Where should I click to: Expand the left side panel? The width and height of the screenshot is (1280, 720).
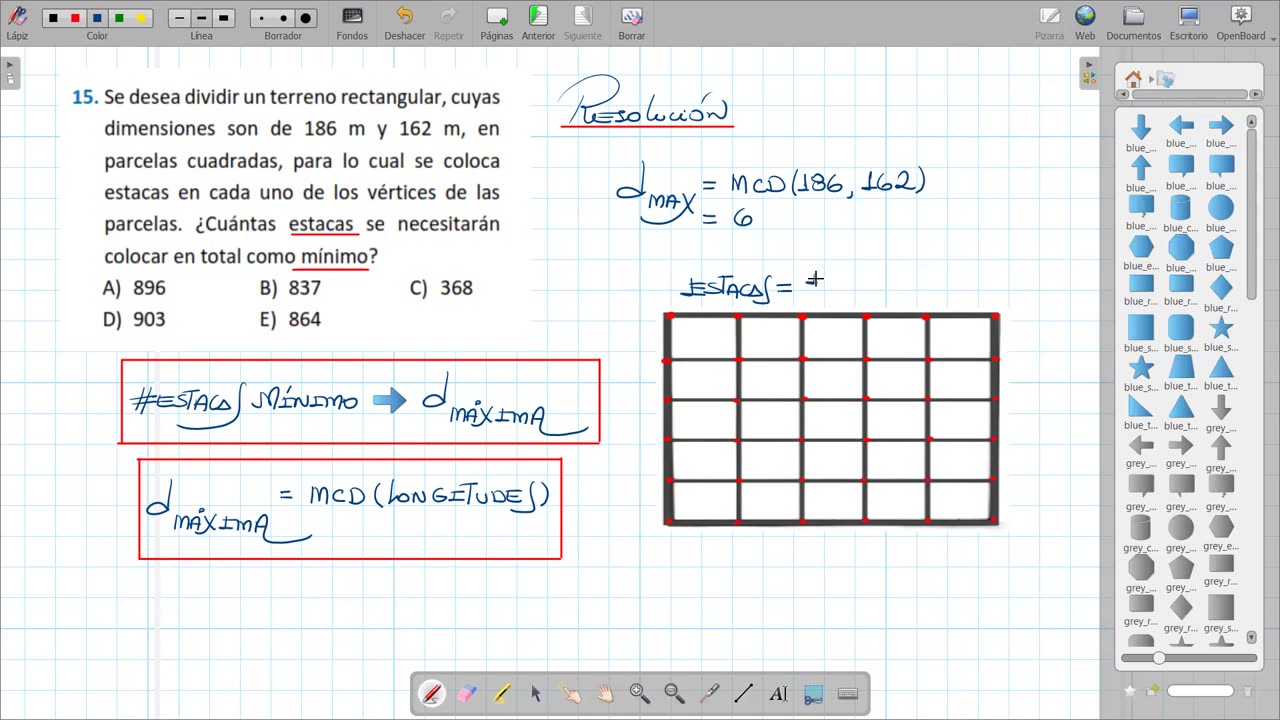point(10,73)
